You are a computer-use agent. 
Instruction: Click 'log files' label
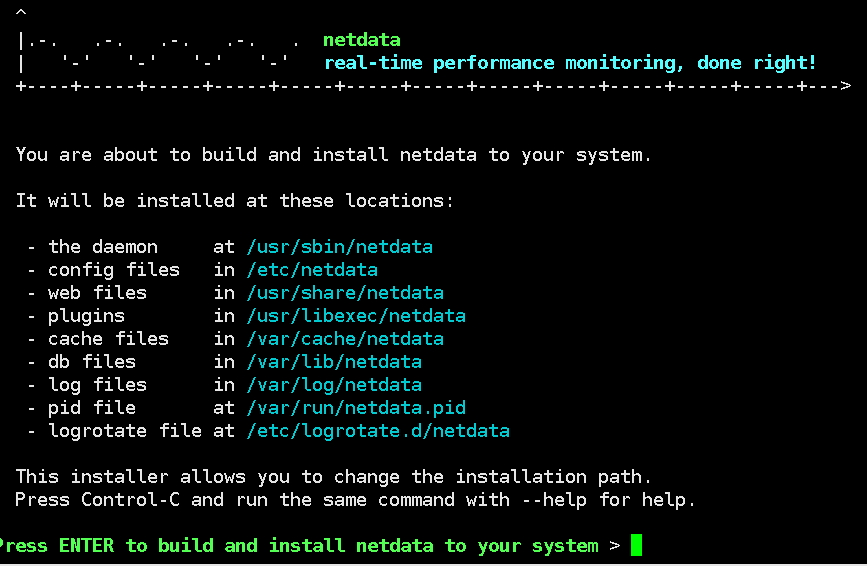tap(97, 385)
